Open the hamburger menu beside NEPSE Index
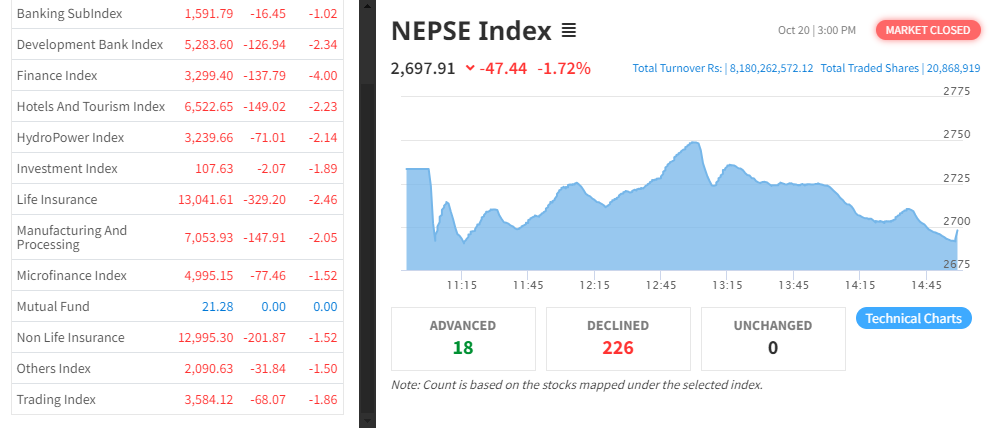The image size is (995, 428). click(569, 30)
